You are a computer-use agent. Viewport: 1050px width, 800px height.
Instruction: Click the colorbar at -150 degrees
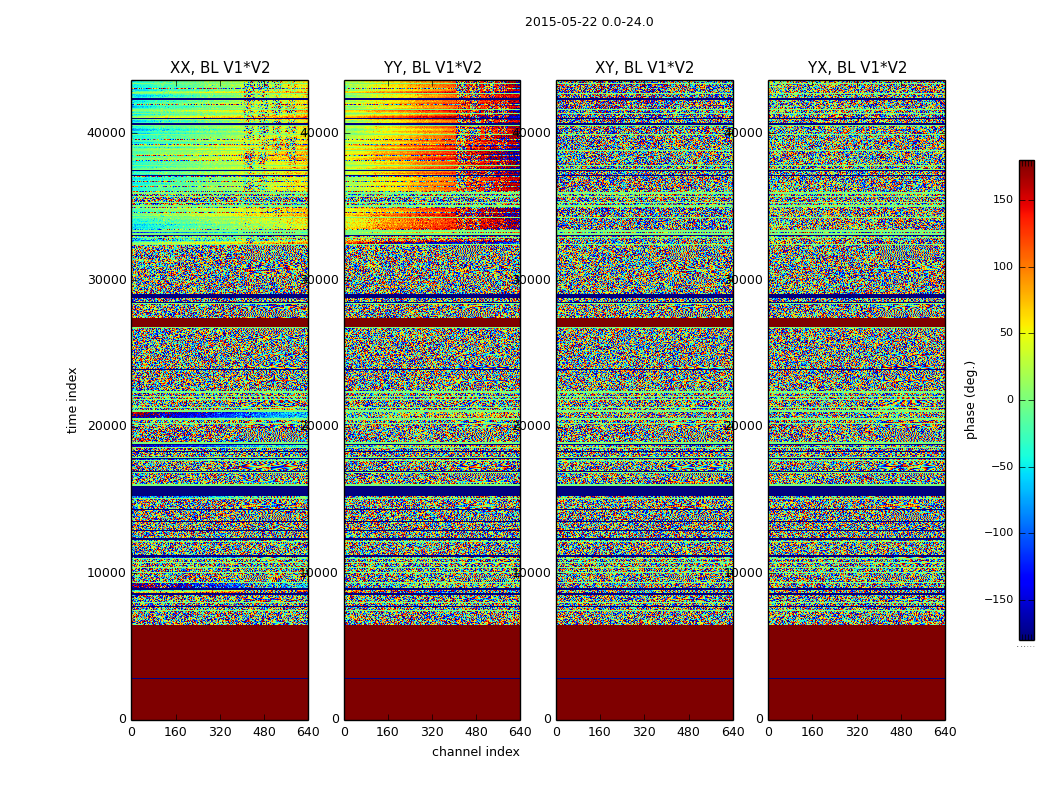[x=1027, y=599]
